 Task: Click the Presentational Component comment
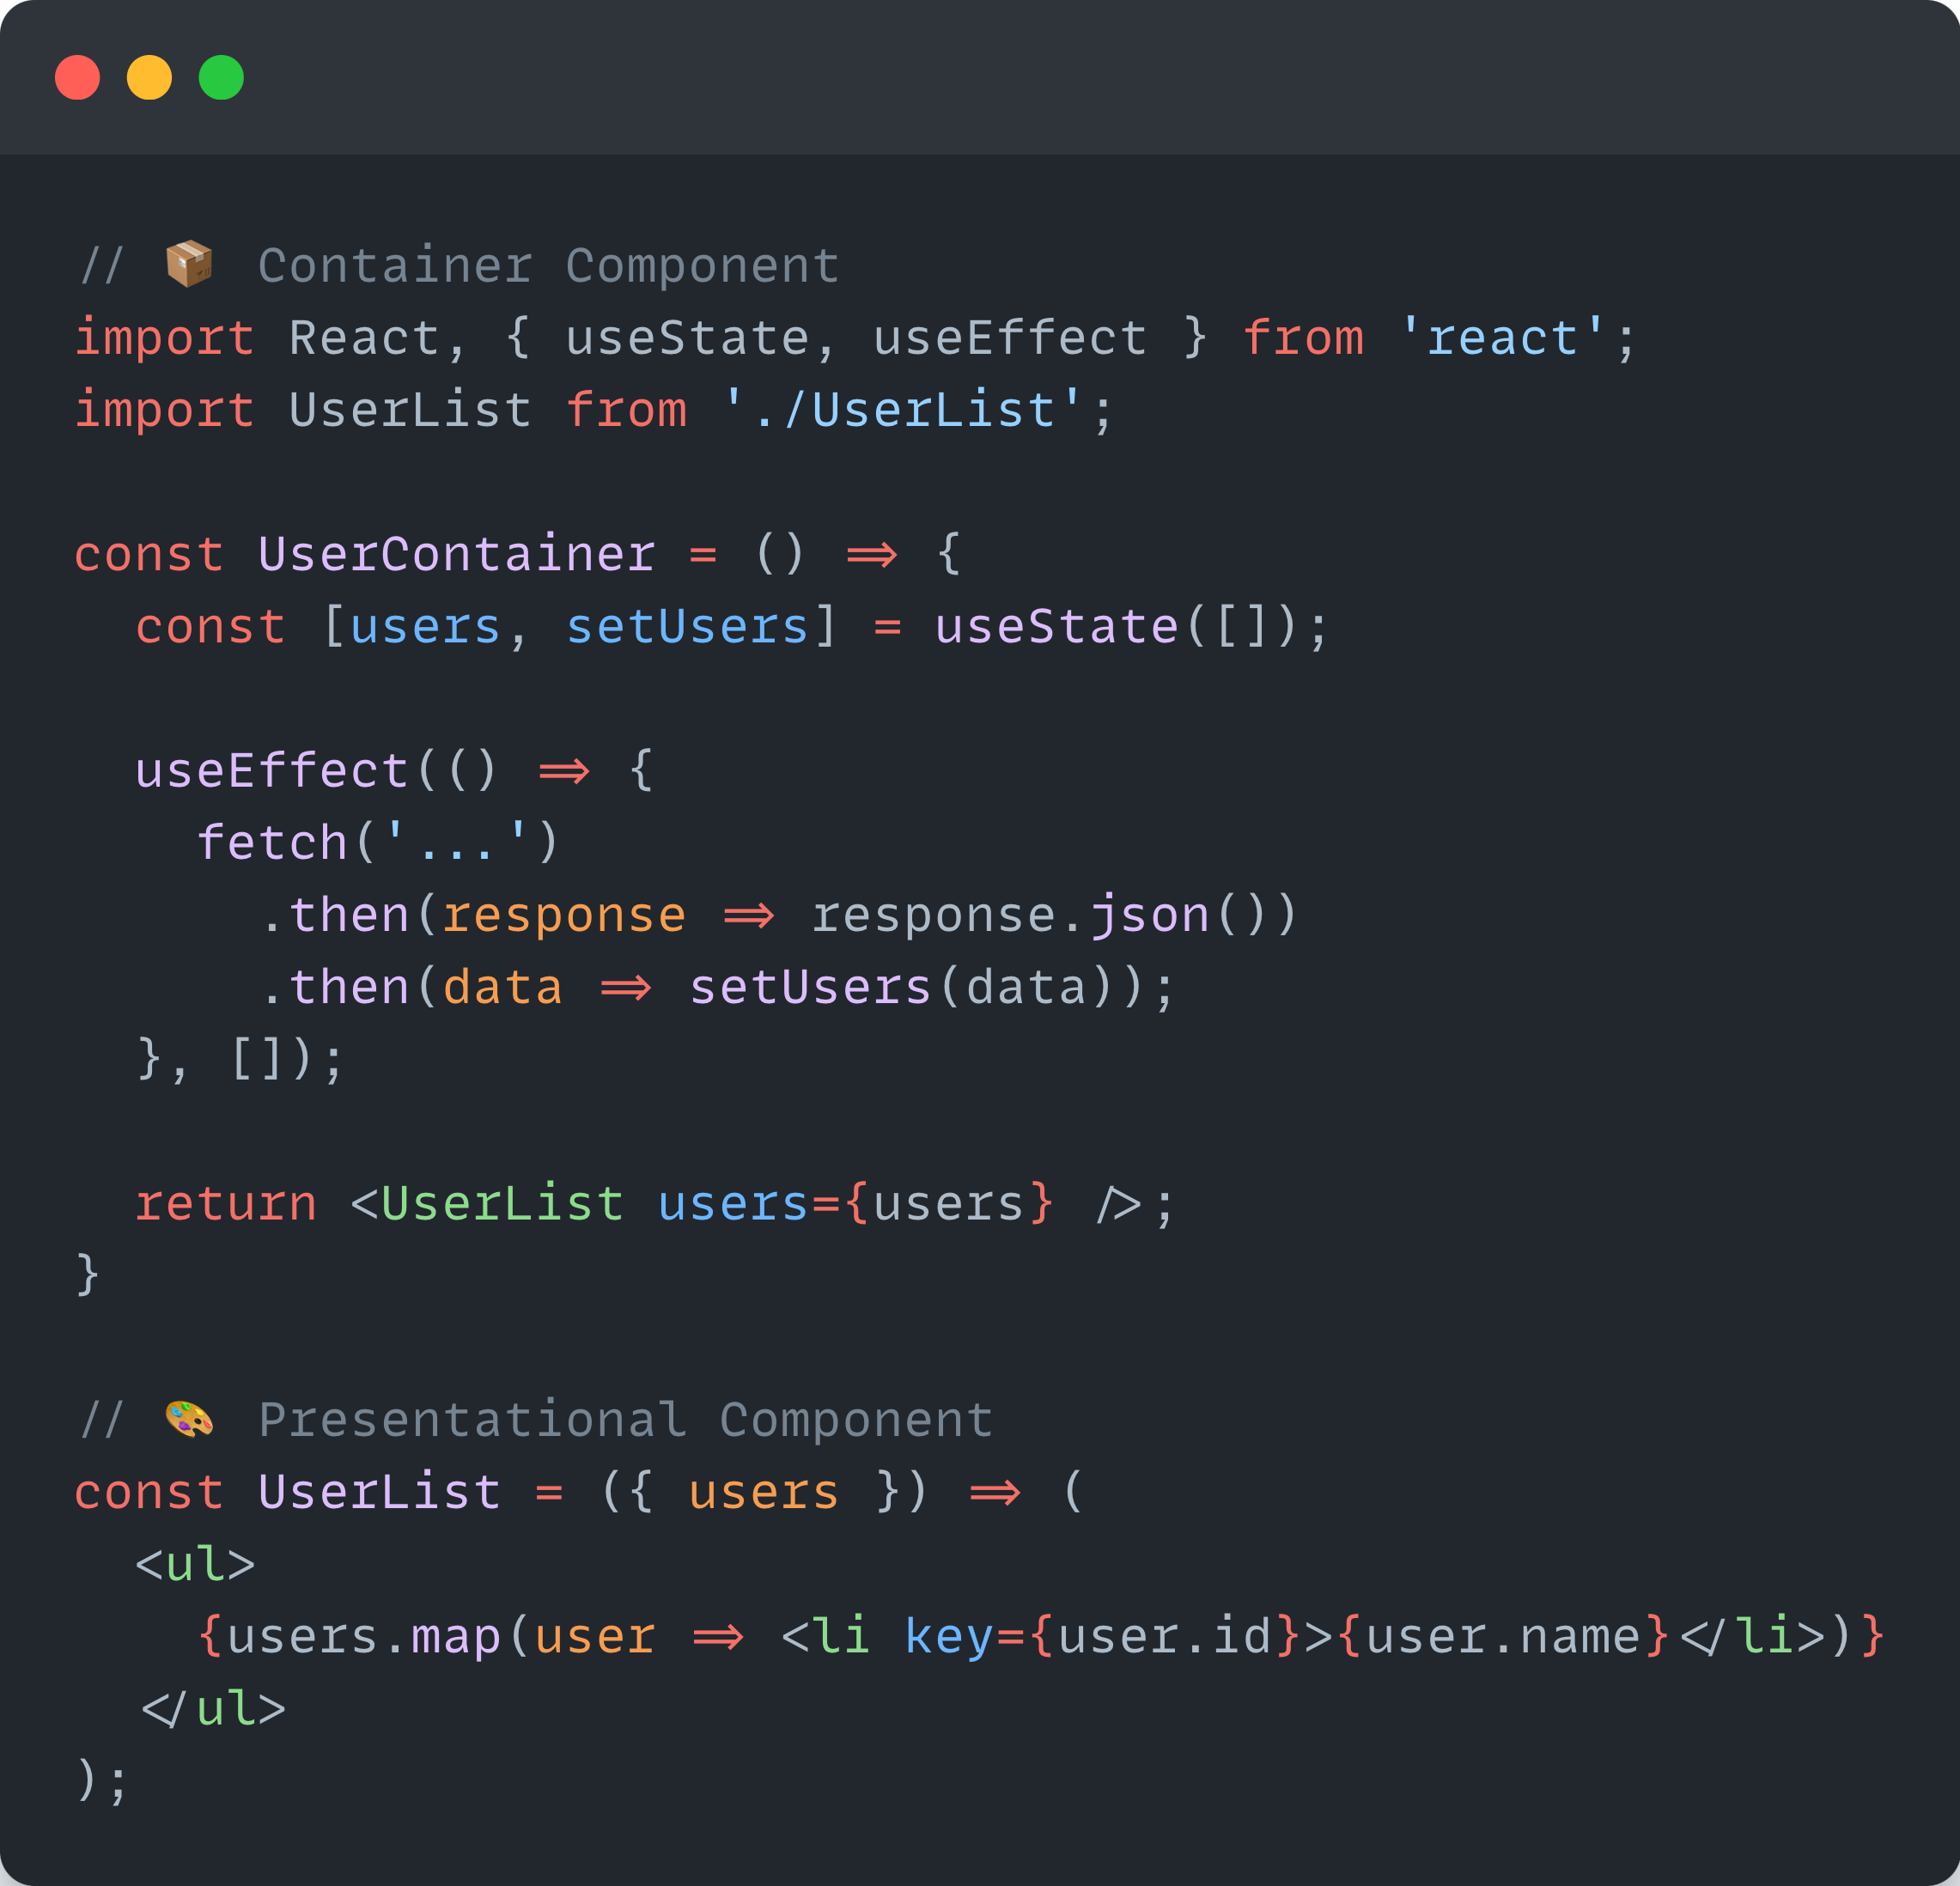tap(620, 1417)
